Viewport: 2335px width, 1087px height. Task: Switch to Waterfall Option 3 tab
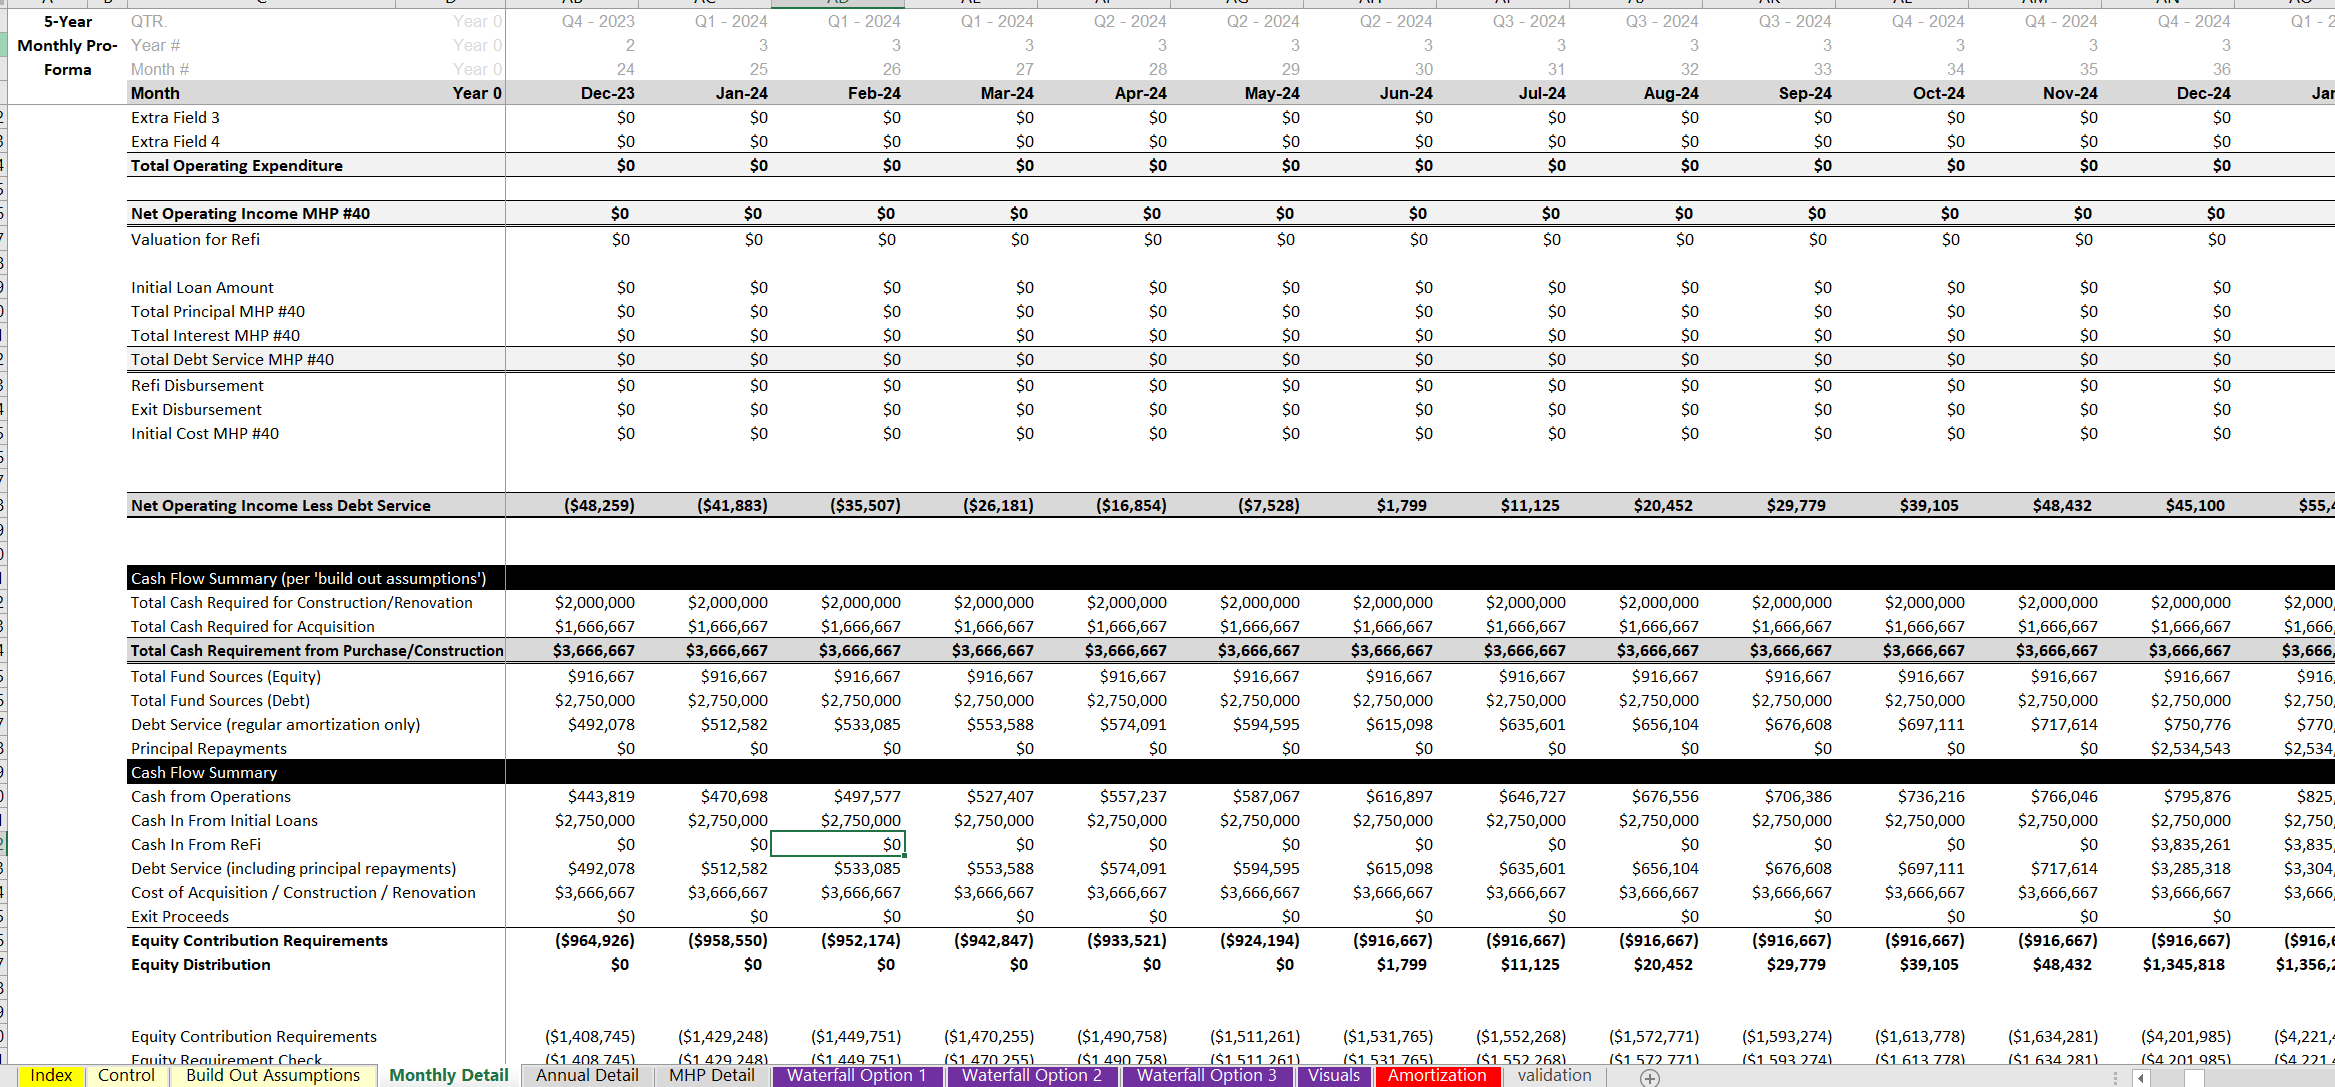tap(1207, 1075)
